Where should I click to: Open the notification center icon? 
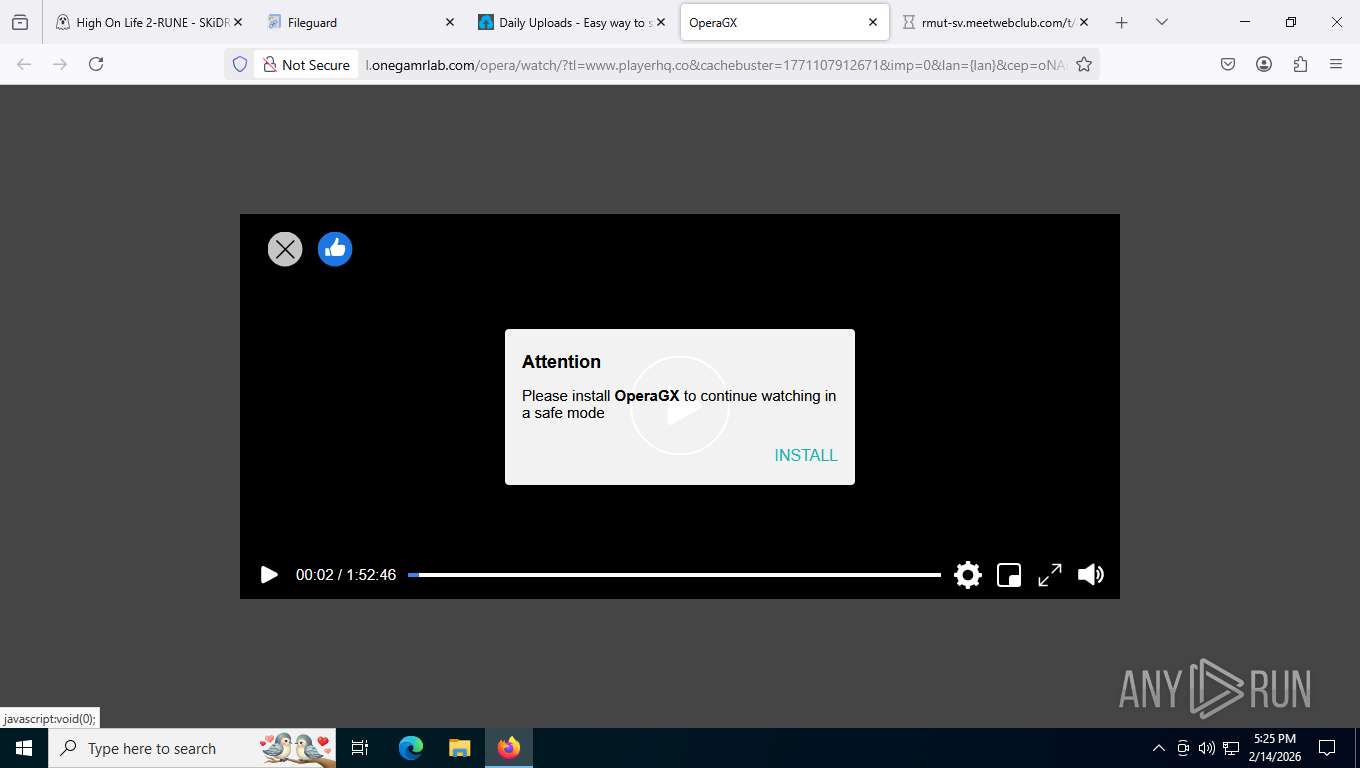pos(1327,748)
